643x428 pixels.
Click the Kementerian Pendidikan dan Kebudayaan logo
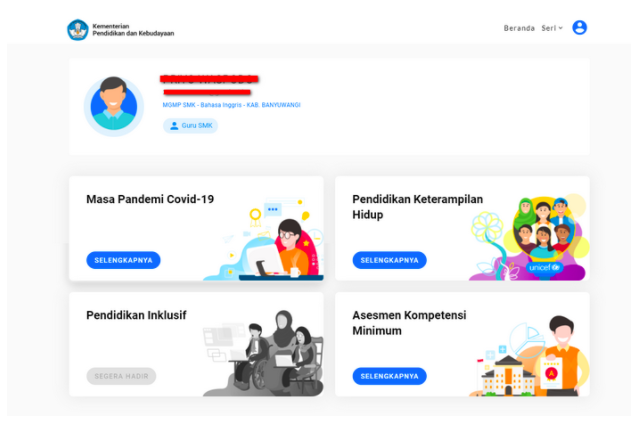[x=78, y=30]
